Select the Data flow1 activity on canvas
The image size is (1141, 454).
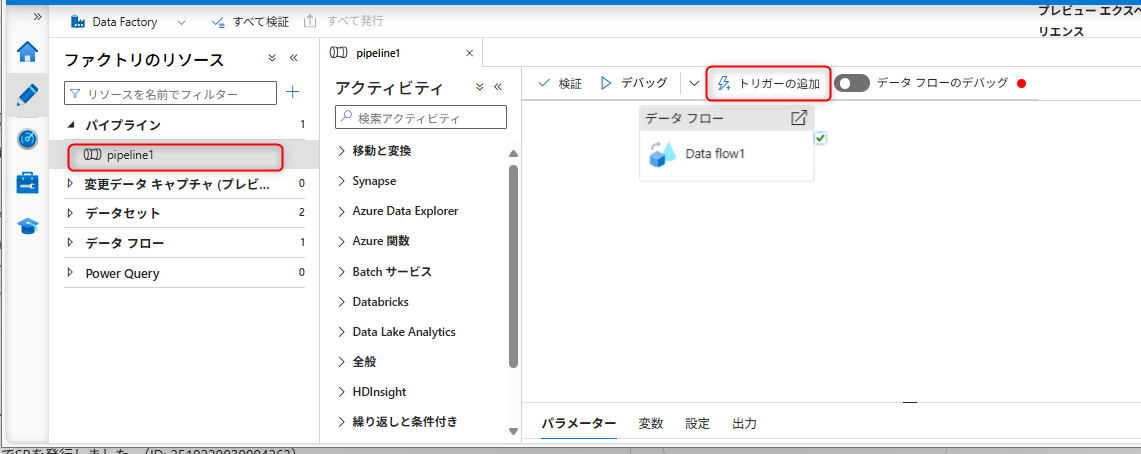coord(726,154)
